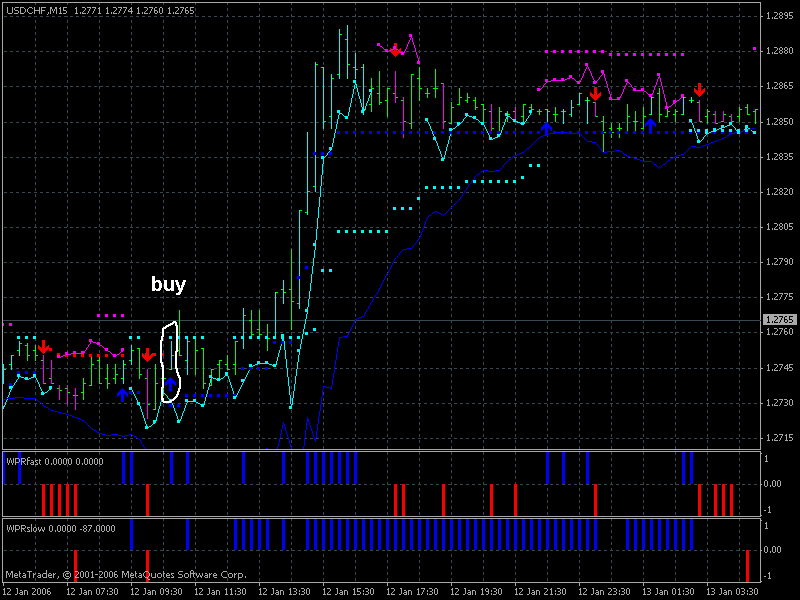Click the WPRslow scale value 0.00

pyautogui.click(x=772, y=549)
